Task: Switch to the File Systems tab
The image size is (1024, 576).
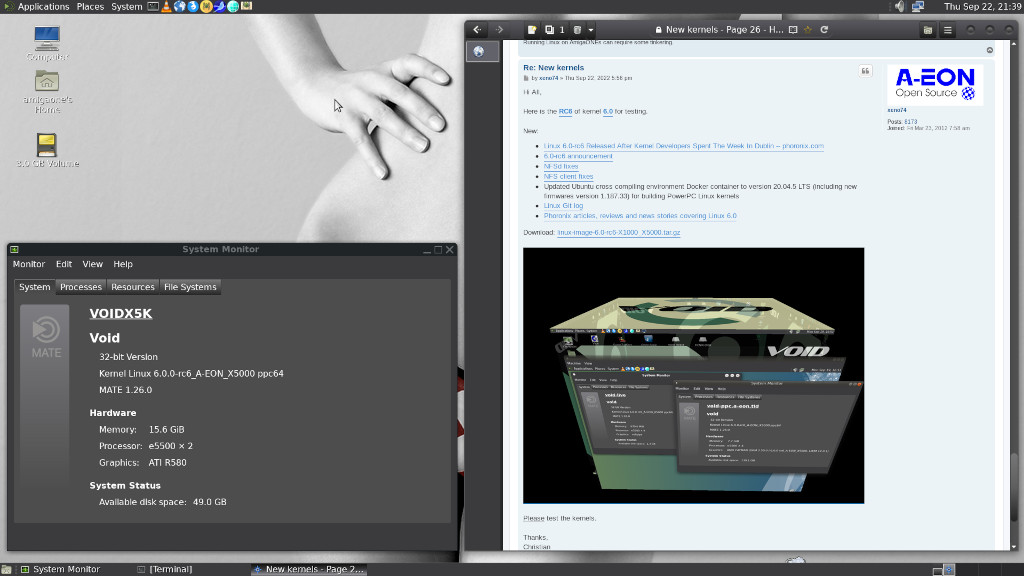Action: click(190, 287)
